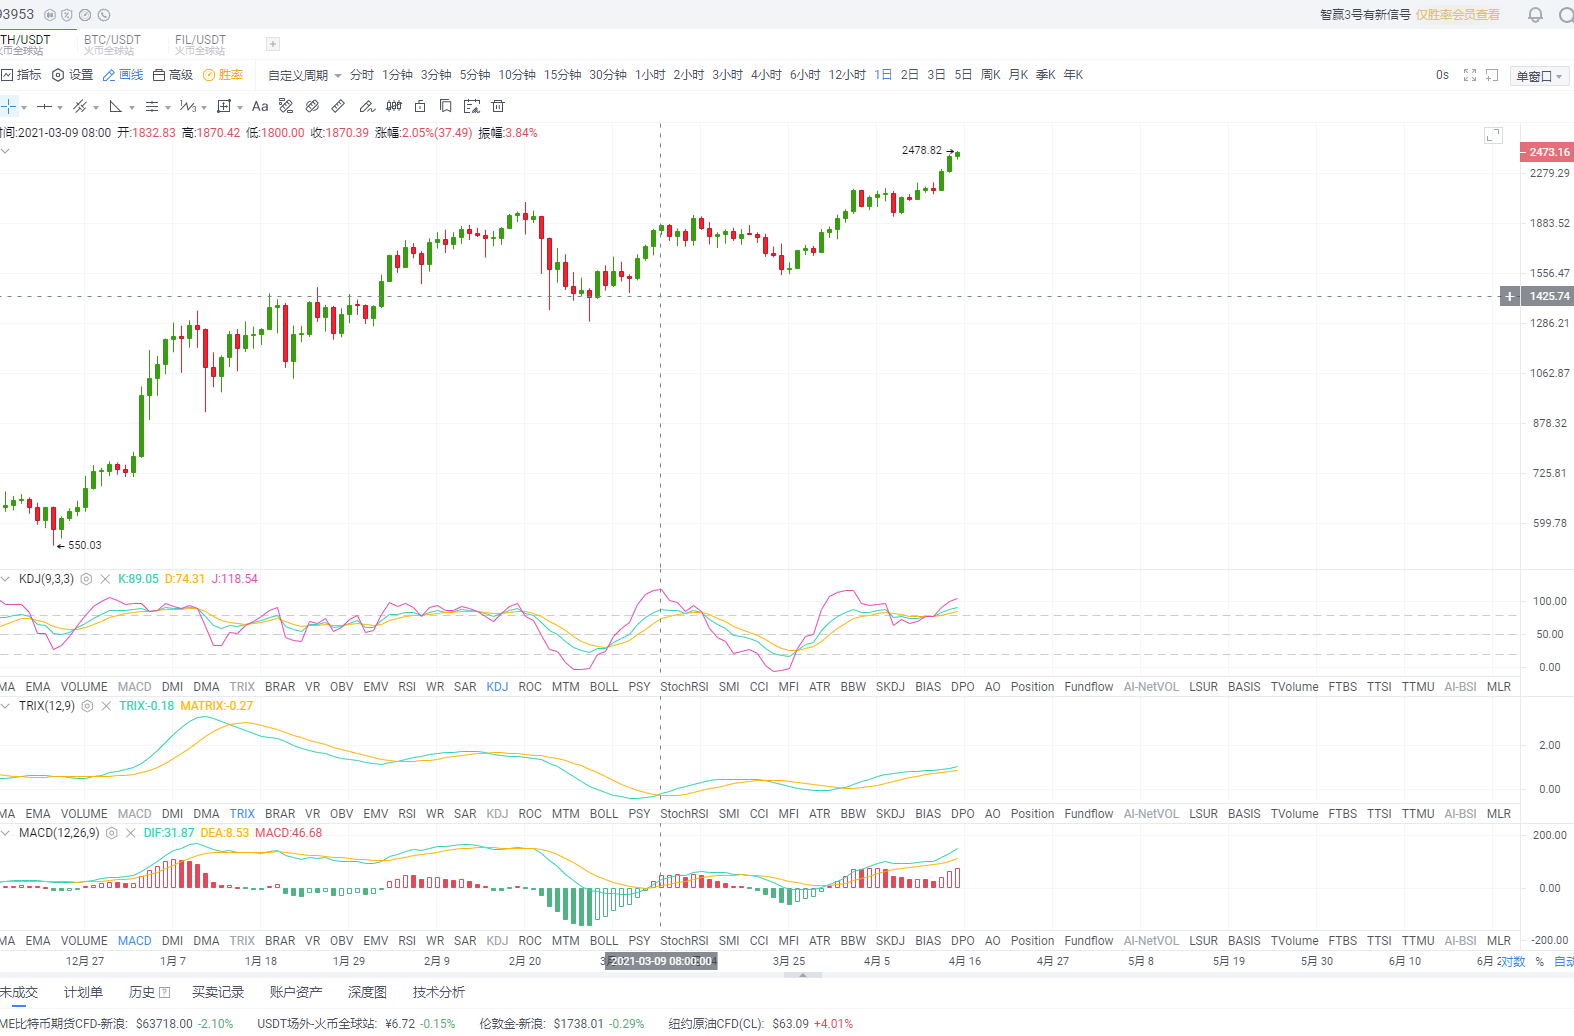Open the notification bell

(x=1535, y=15)
